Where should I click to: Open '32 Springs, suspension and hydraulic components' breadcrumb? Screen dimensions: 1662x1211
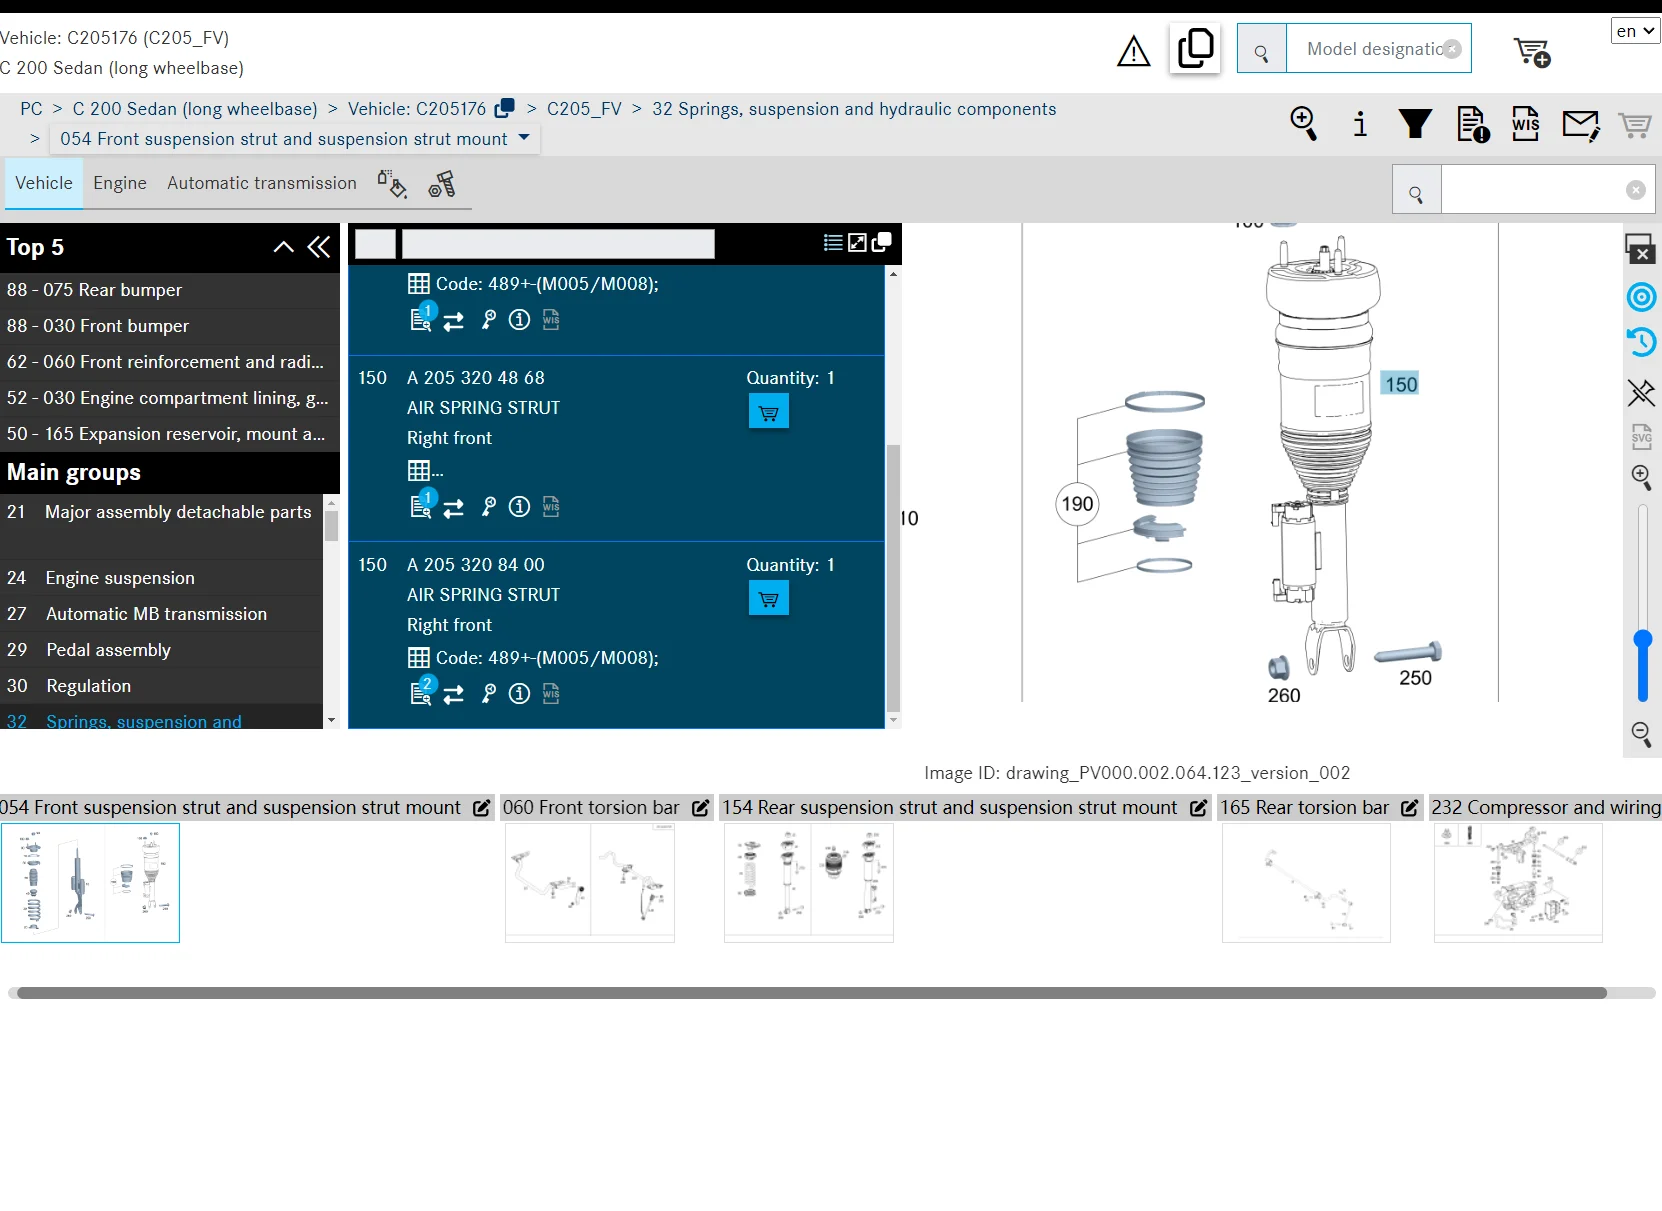click(x=854, y=109)
